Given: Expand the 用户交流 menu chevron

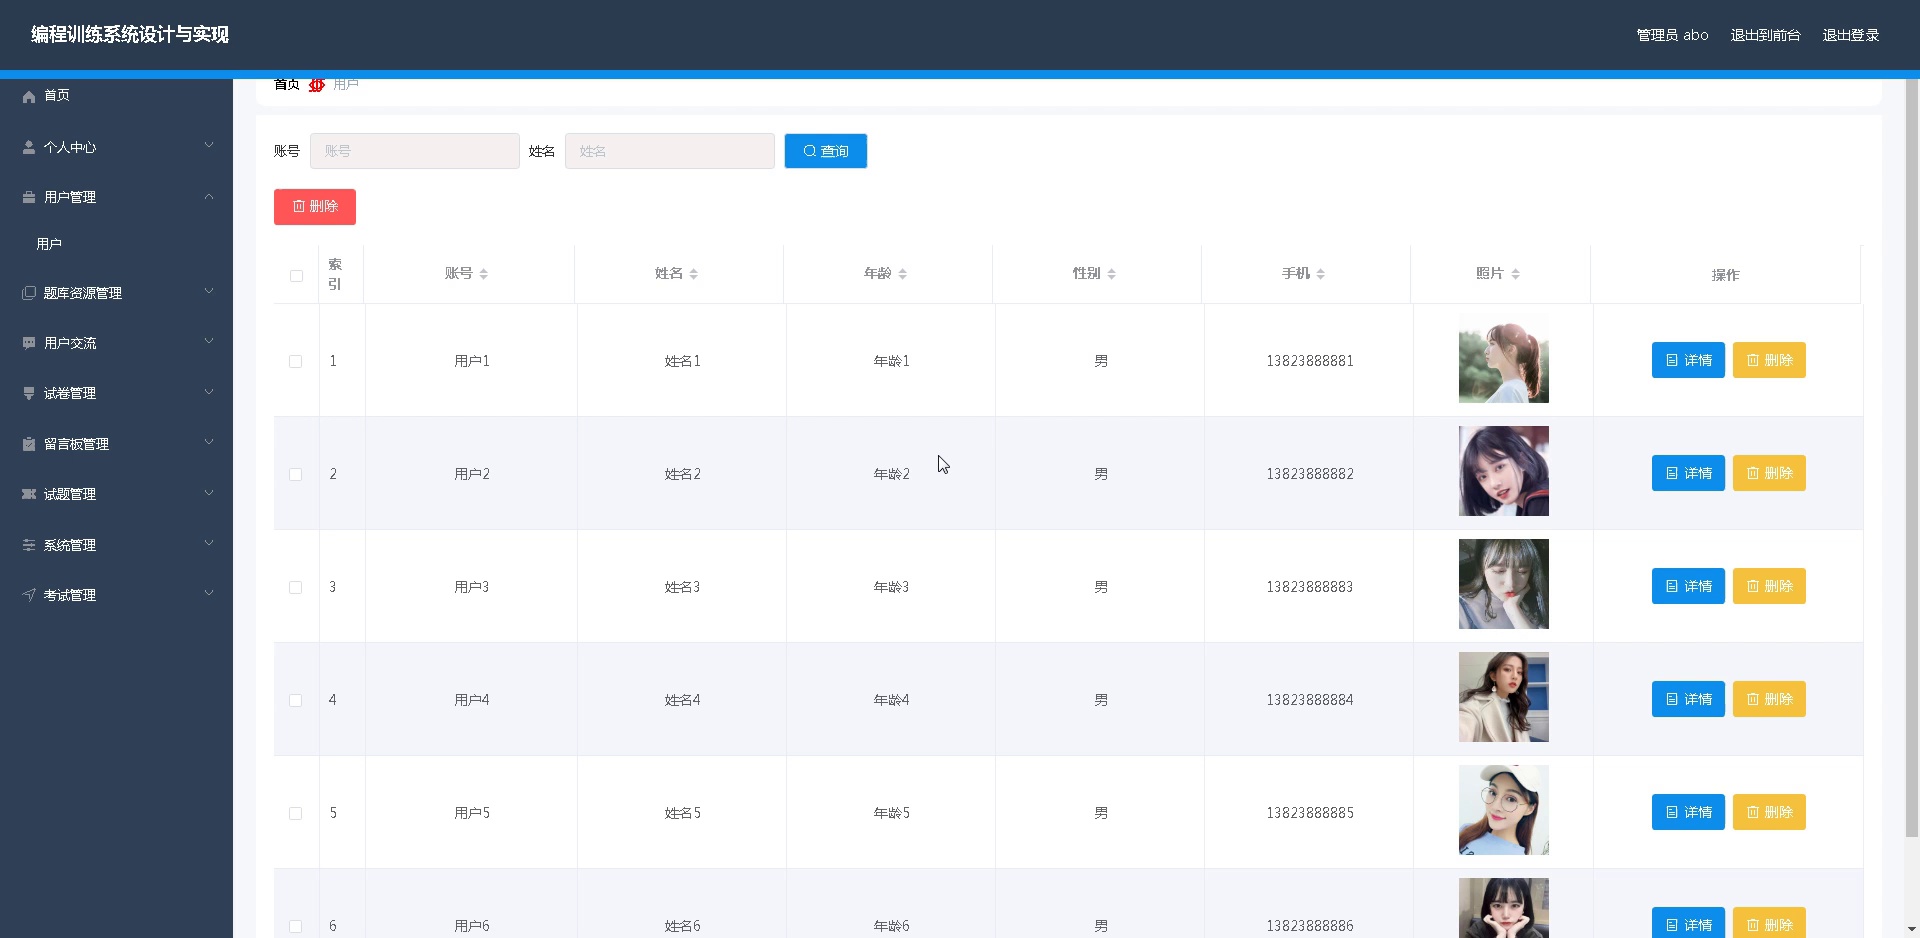Looking at the screenshot, I should tap(209, 342).
